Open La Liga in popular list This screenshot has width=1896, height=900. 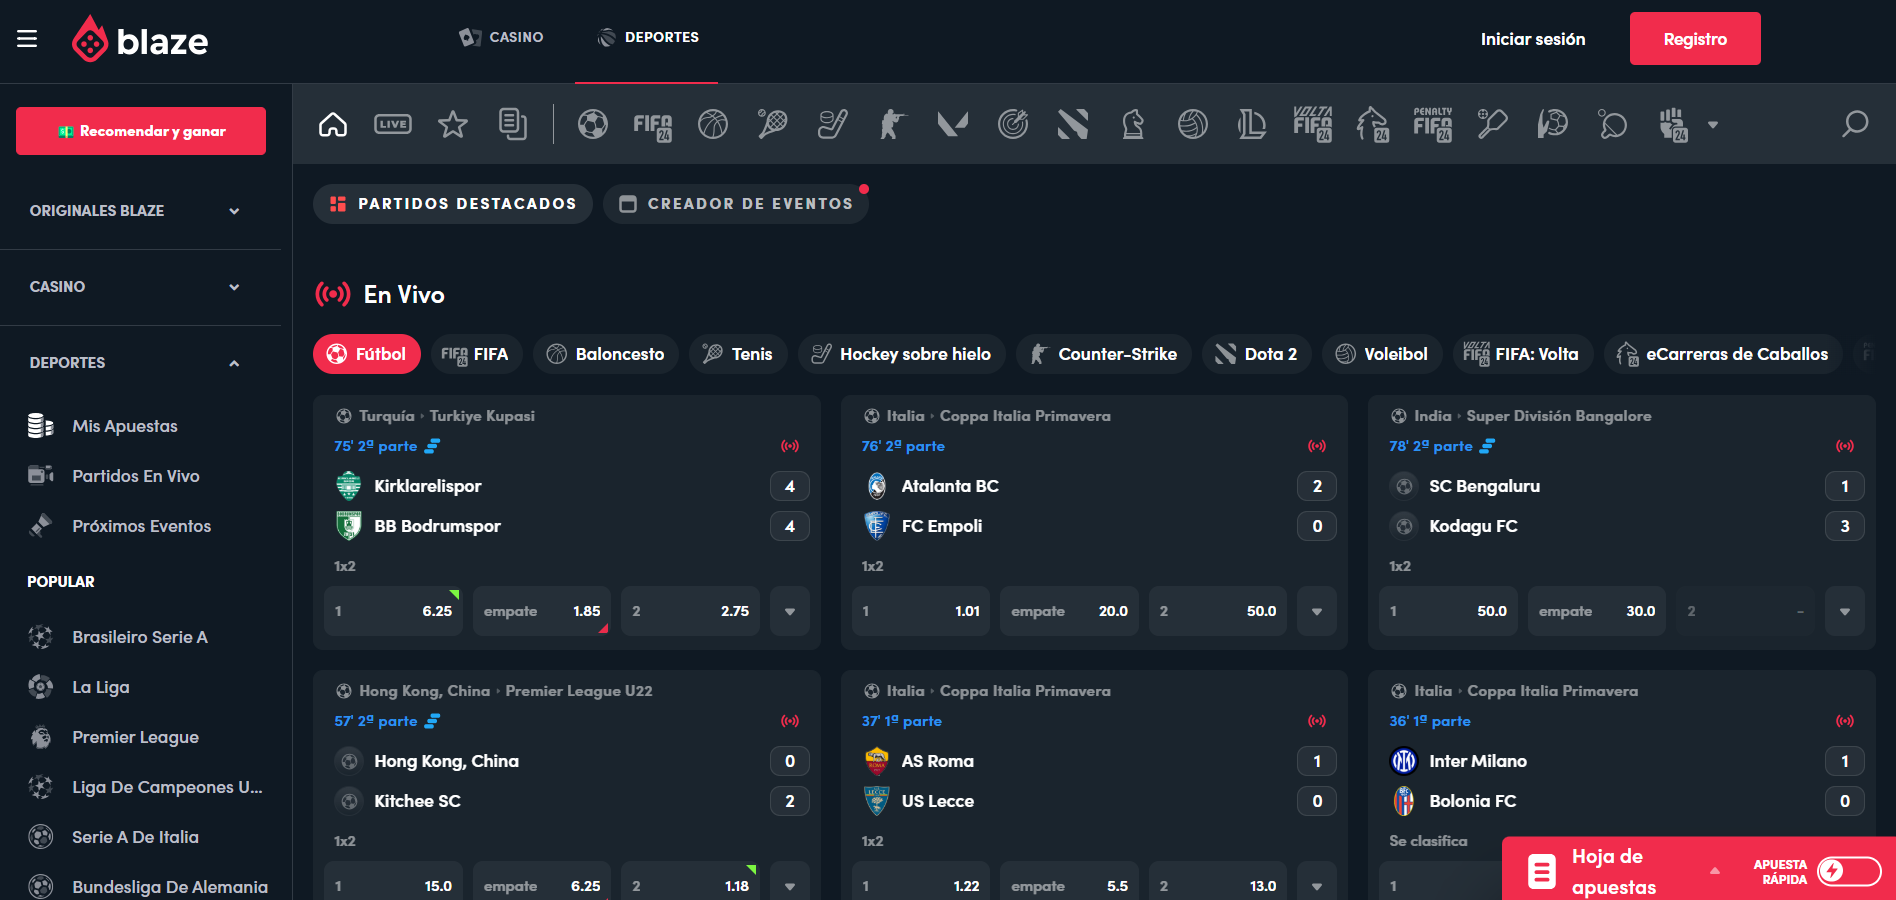79,687
